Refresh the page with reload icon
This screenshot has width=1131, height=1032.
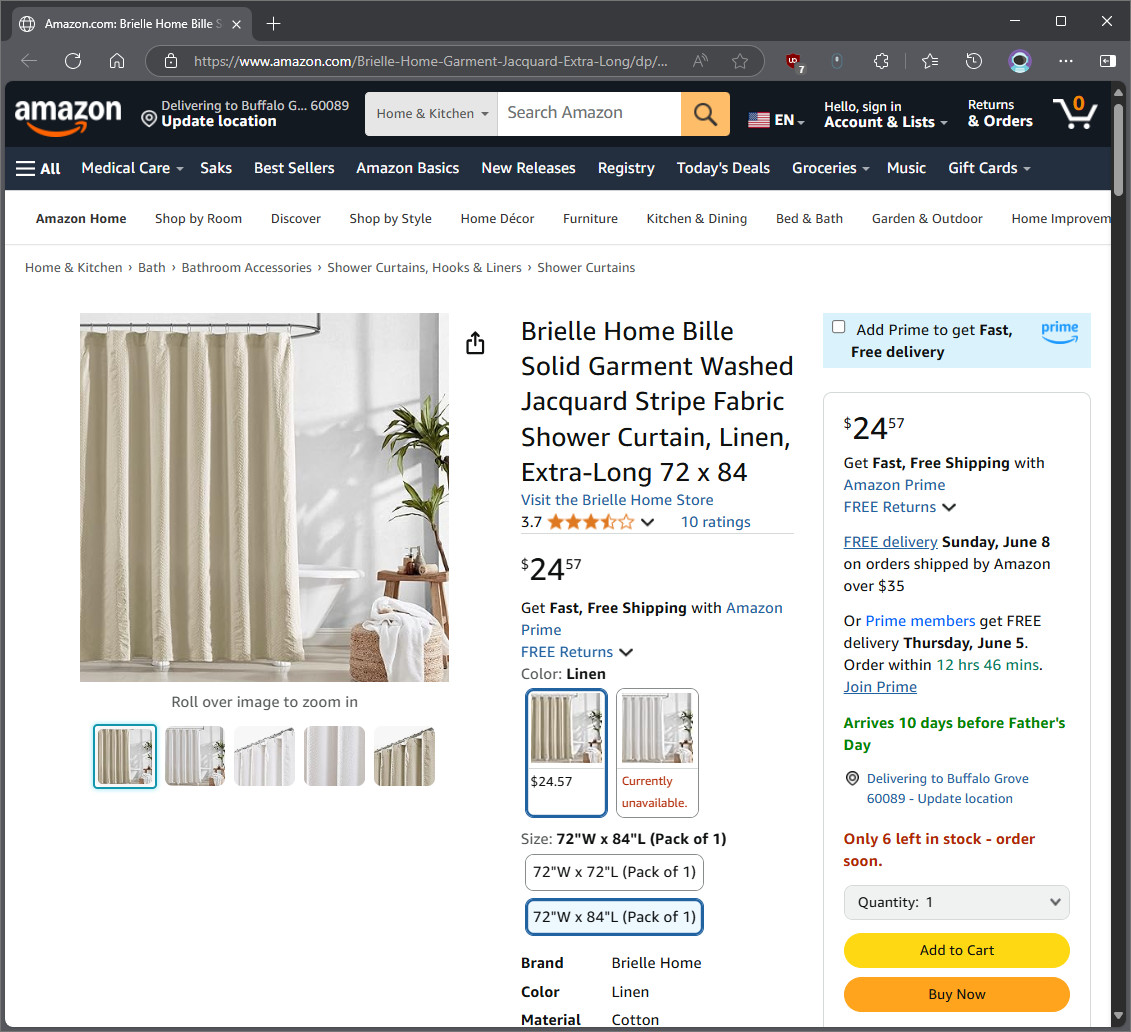coord(73,61)
